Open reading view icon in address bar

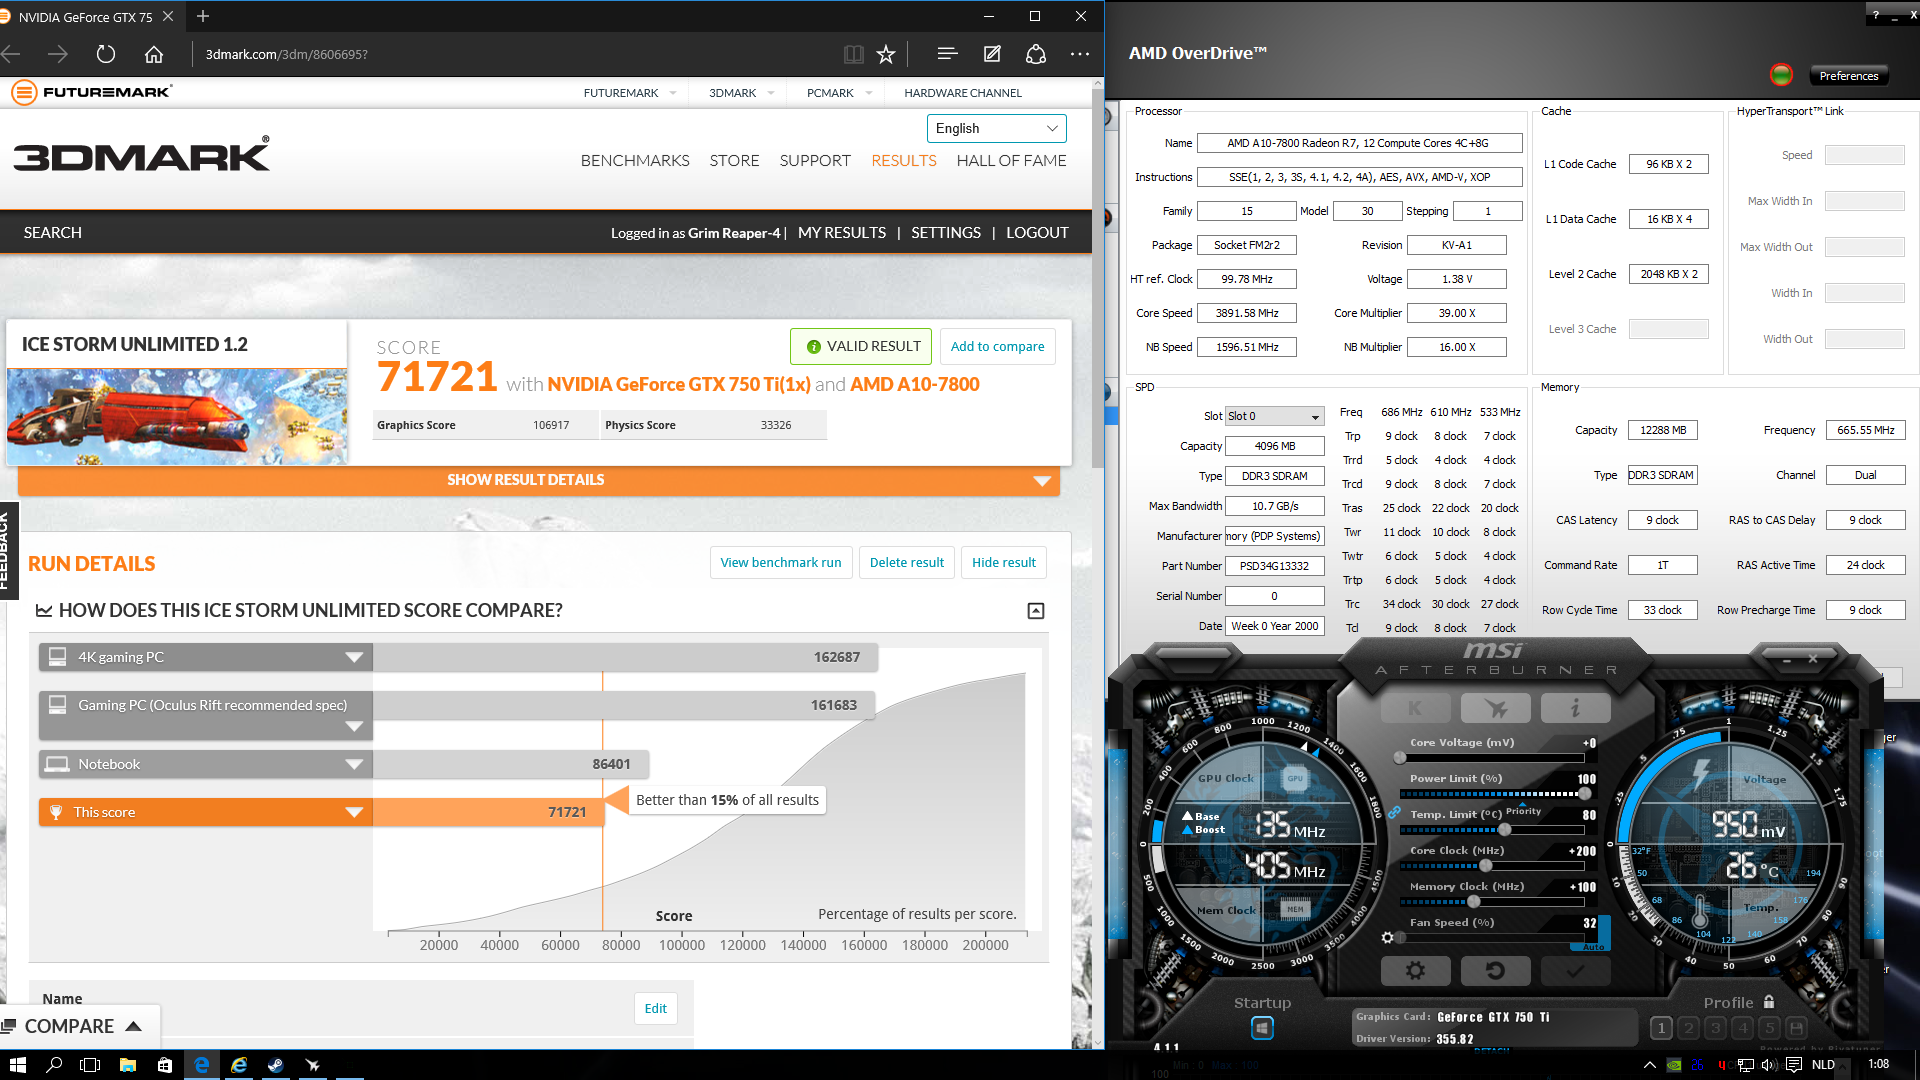coord(853,54)
